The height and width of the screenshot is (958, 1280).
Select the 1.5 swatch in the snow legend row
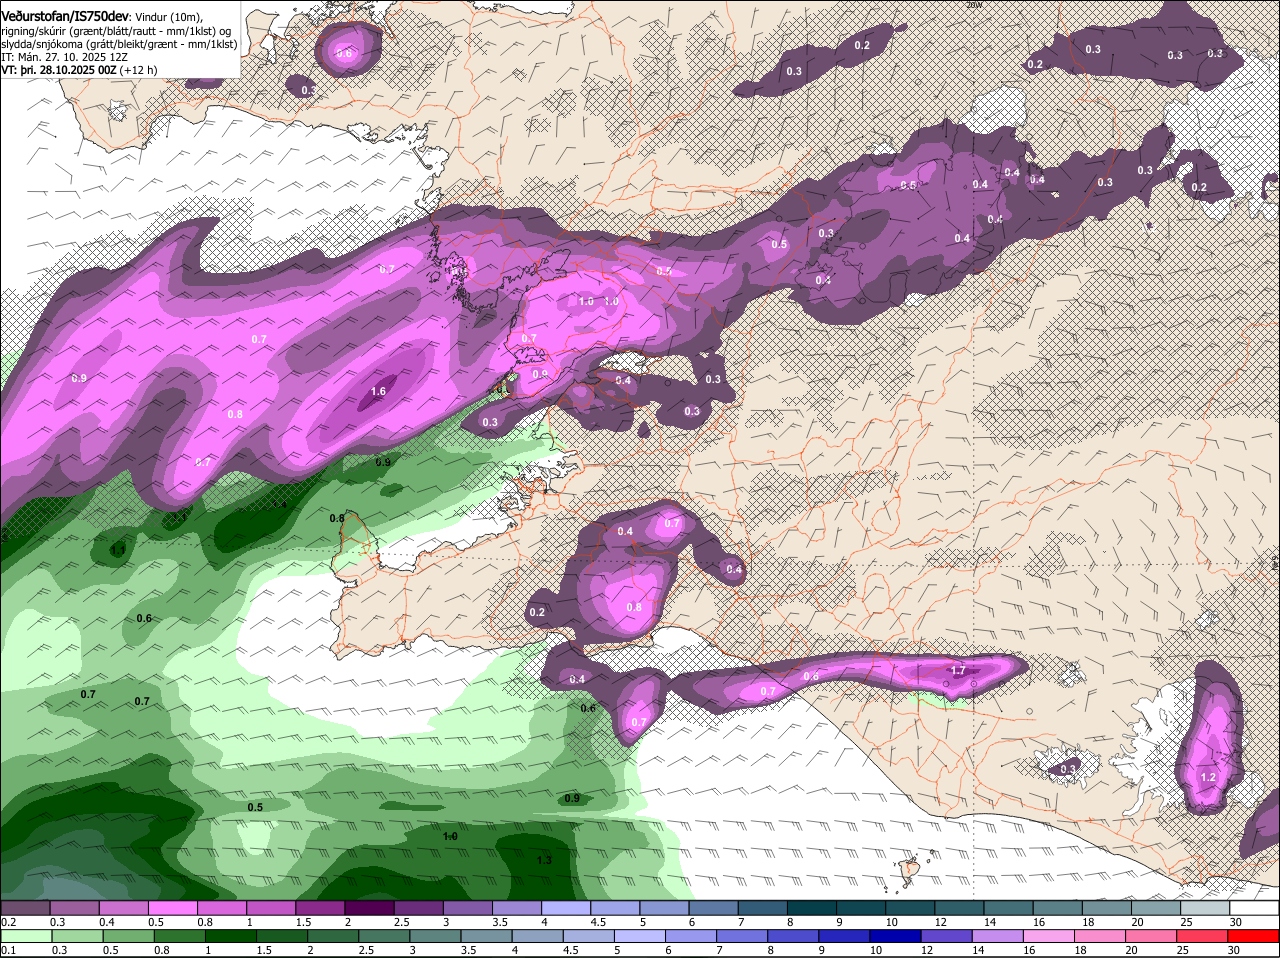click(320, 908)
